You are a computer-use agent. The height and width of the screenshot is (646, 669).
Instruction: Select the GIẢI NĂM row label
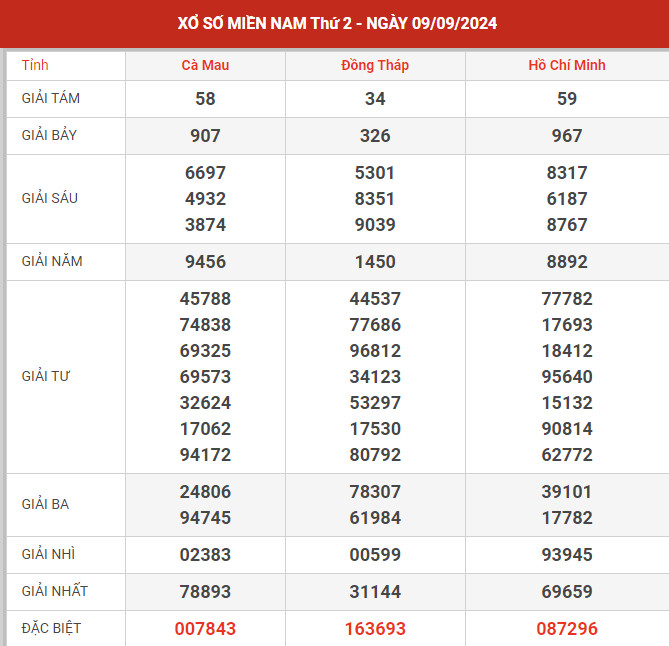[52, 261]
